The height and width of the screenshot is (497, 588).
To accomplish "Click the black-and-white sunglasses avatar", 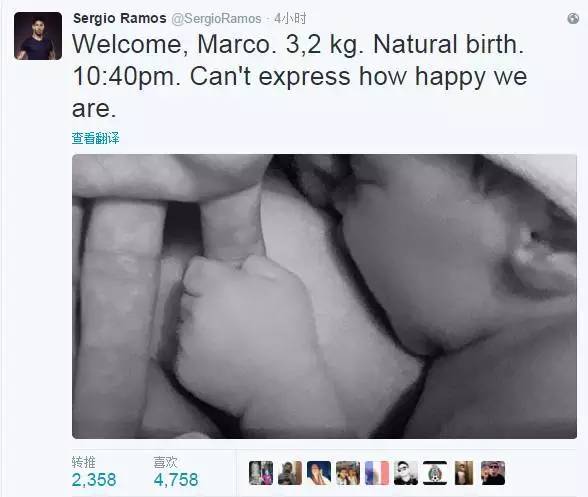I will coord(406,473).
